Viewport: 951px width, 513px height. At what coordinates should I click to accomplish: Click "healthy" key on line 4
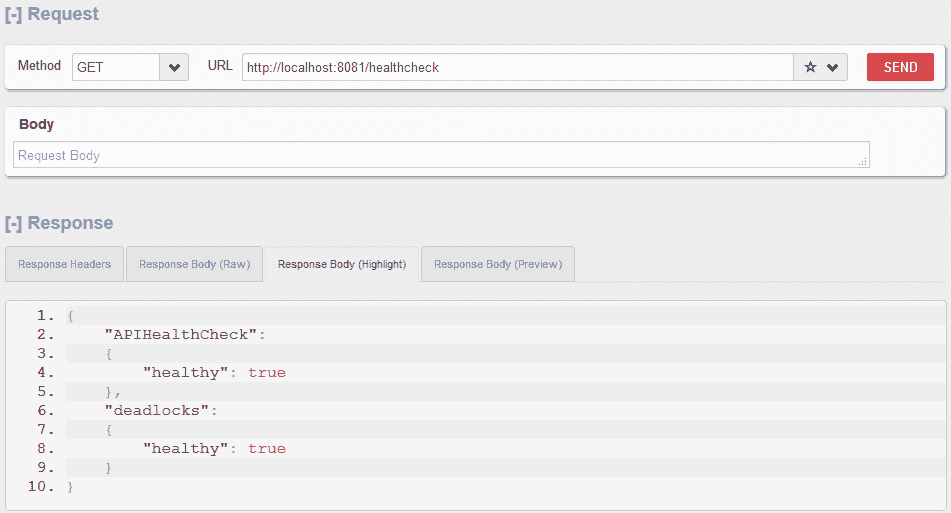pos(185,372)
